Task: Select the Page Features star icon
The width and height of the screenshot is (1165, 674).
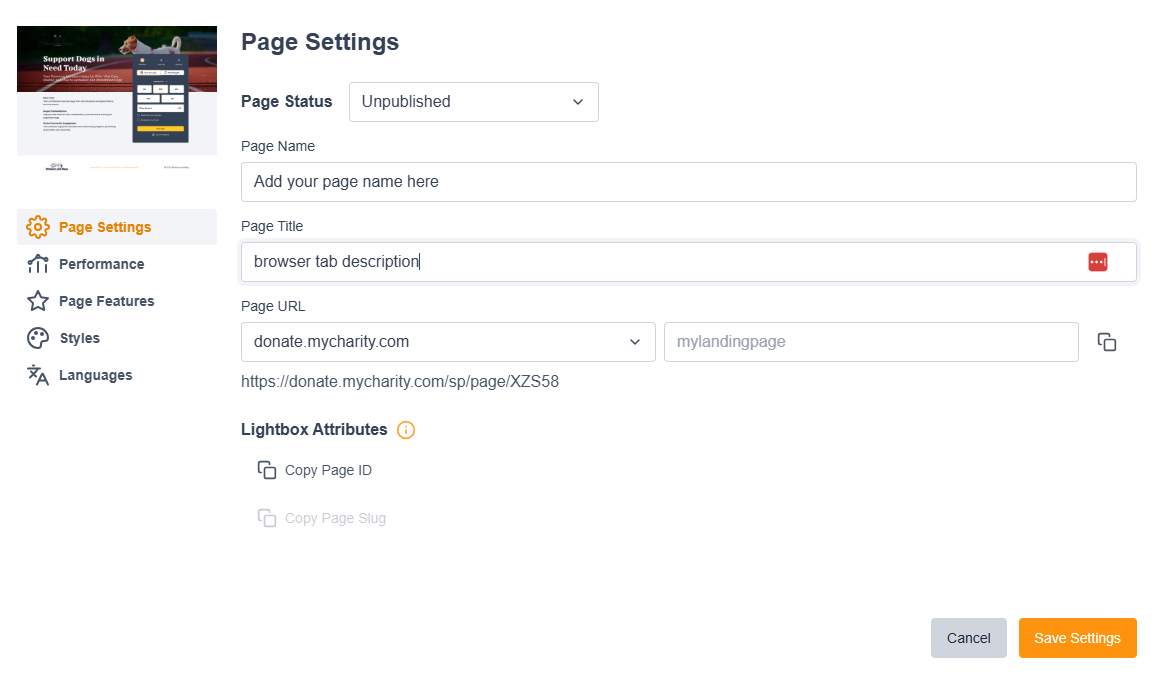Action: click(x=37, y=301)
